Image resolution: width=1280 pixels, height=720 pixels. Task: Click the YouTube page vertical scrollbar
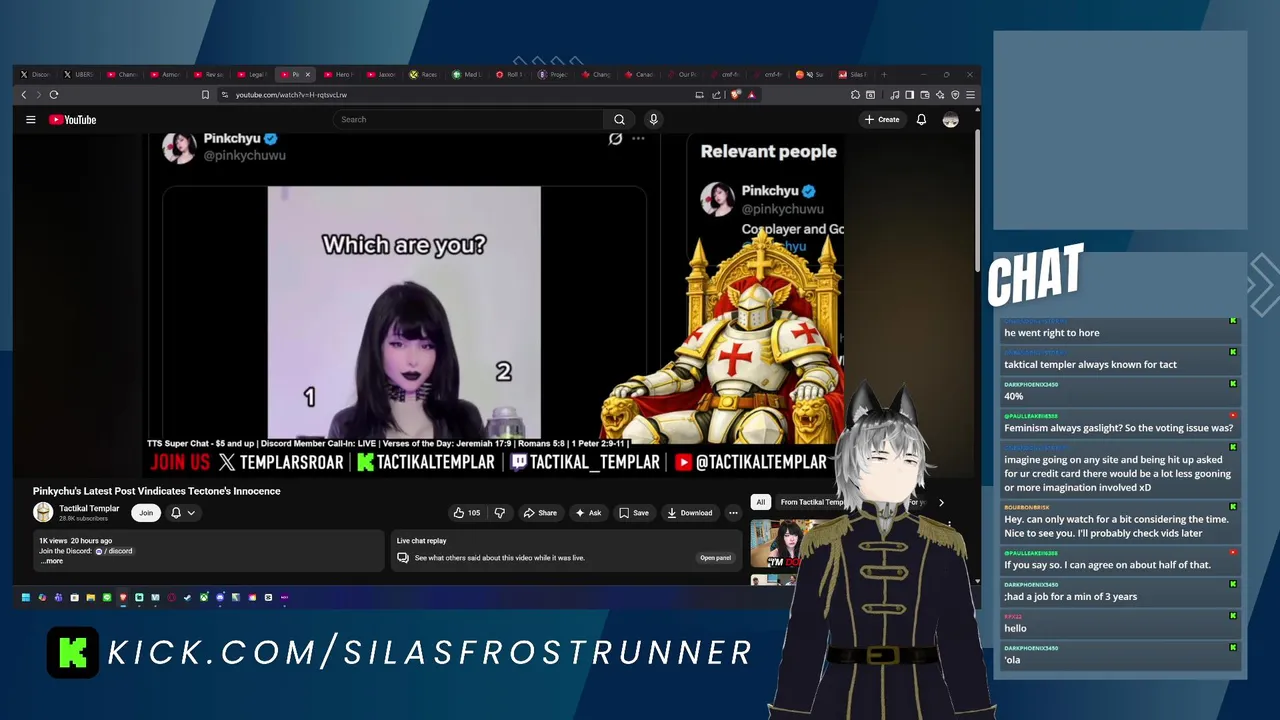coord(978,200)
